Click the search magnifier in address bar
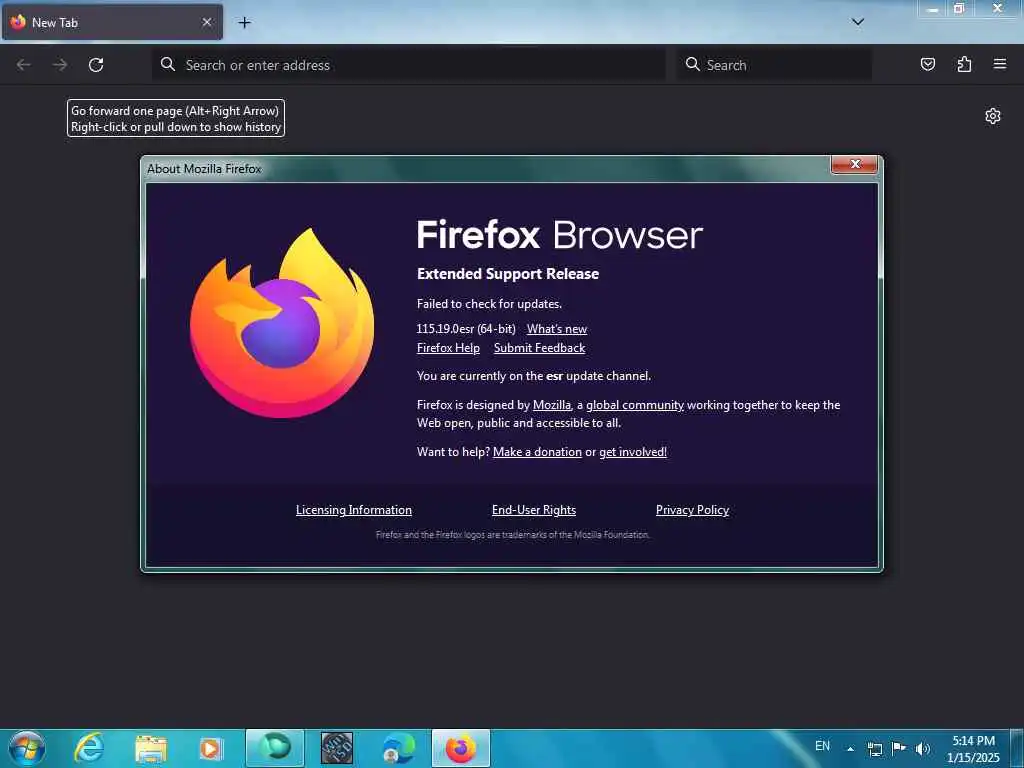 [168, 64]
